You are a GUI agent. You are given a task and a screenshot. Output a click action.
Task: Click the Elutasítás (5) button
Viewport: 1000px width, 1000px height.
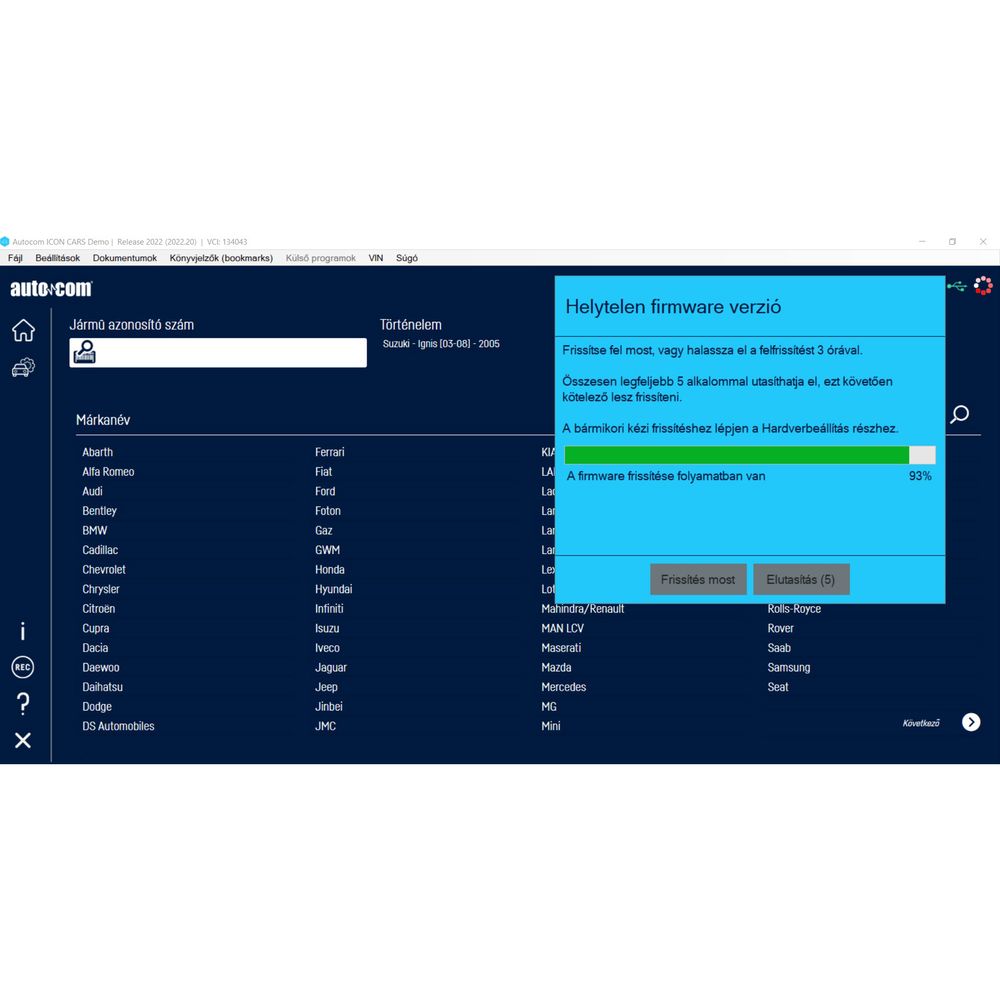click(x=801, y=580)
